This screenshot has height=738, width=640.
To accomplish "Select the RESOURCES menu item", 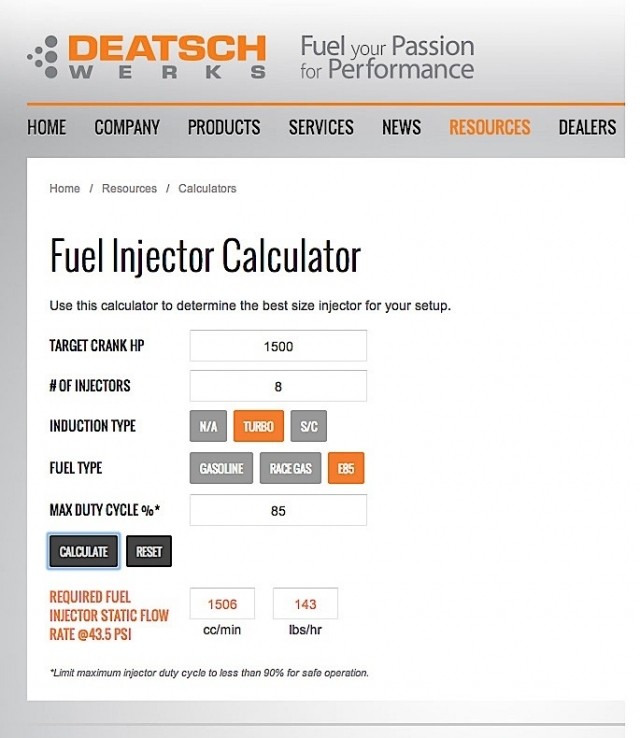I will [490, 127].
